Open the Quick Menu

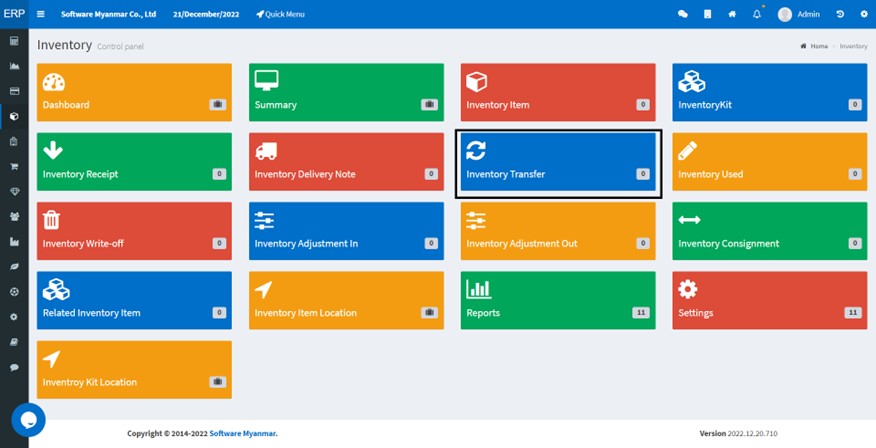pyautogui.click(x=280, y=14)
